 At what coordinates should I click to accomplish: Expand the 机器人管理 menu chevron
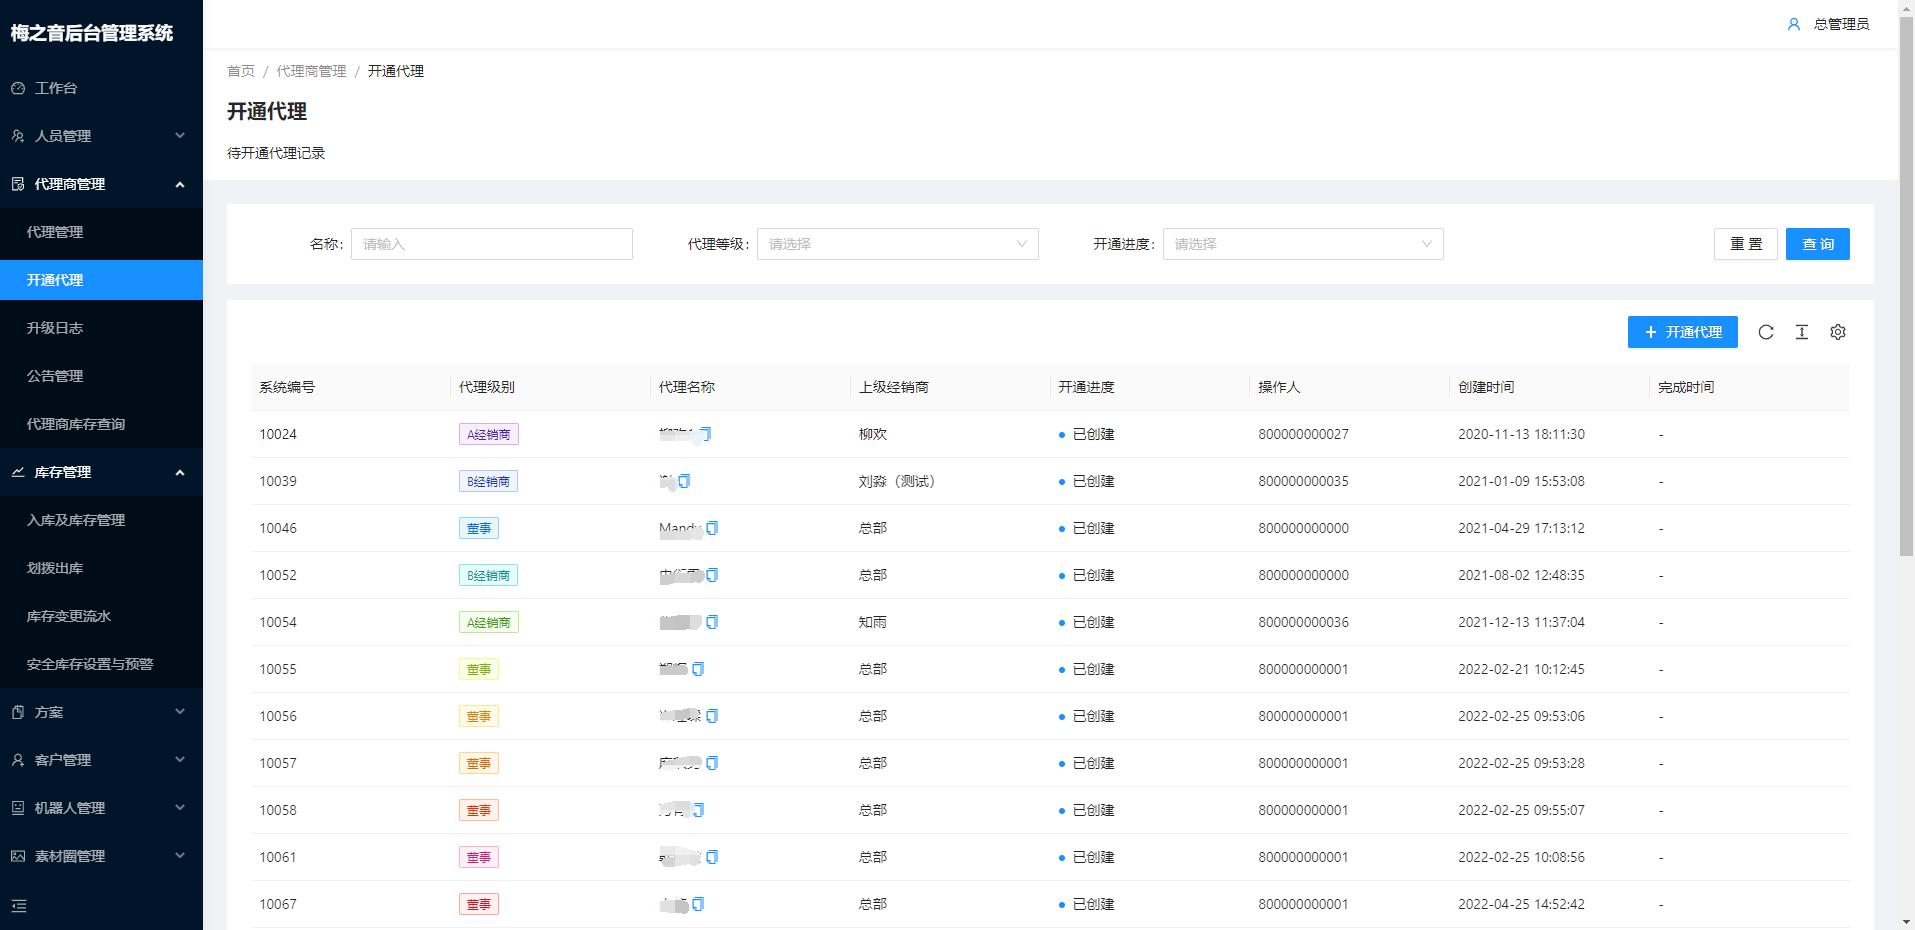[180, 808]
